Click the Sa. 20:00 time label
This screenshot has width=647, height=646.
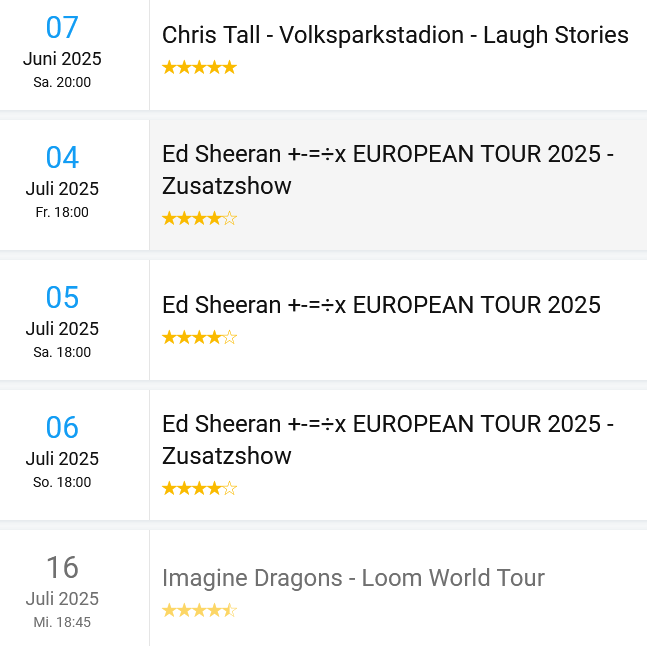62,82
